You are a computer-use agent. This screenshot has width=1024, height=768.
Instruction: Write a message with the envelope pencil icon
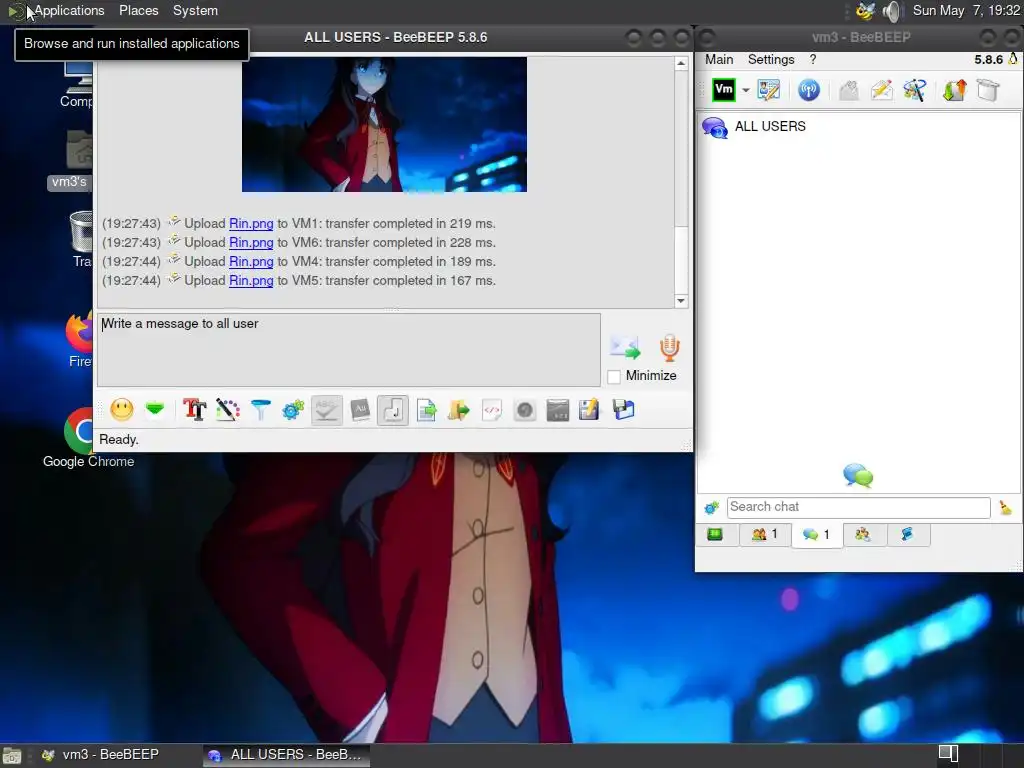(x=882, y=89)
